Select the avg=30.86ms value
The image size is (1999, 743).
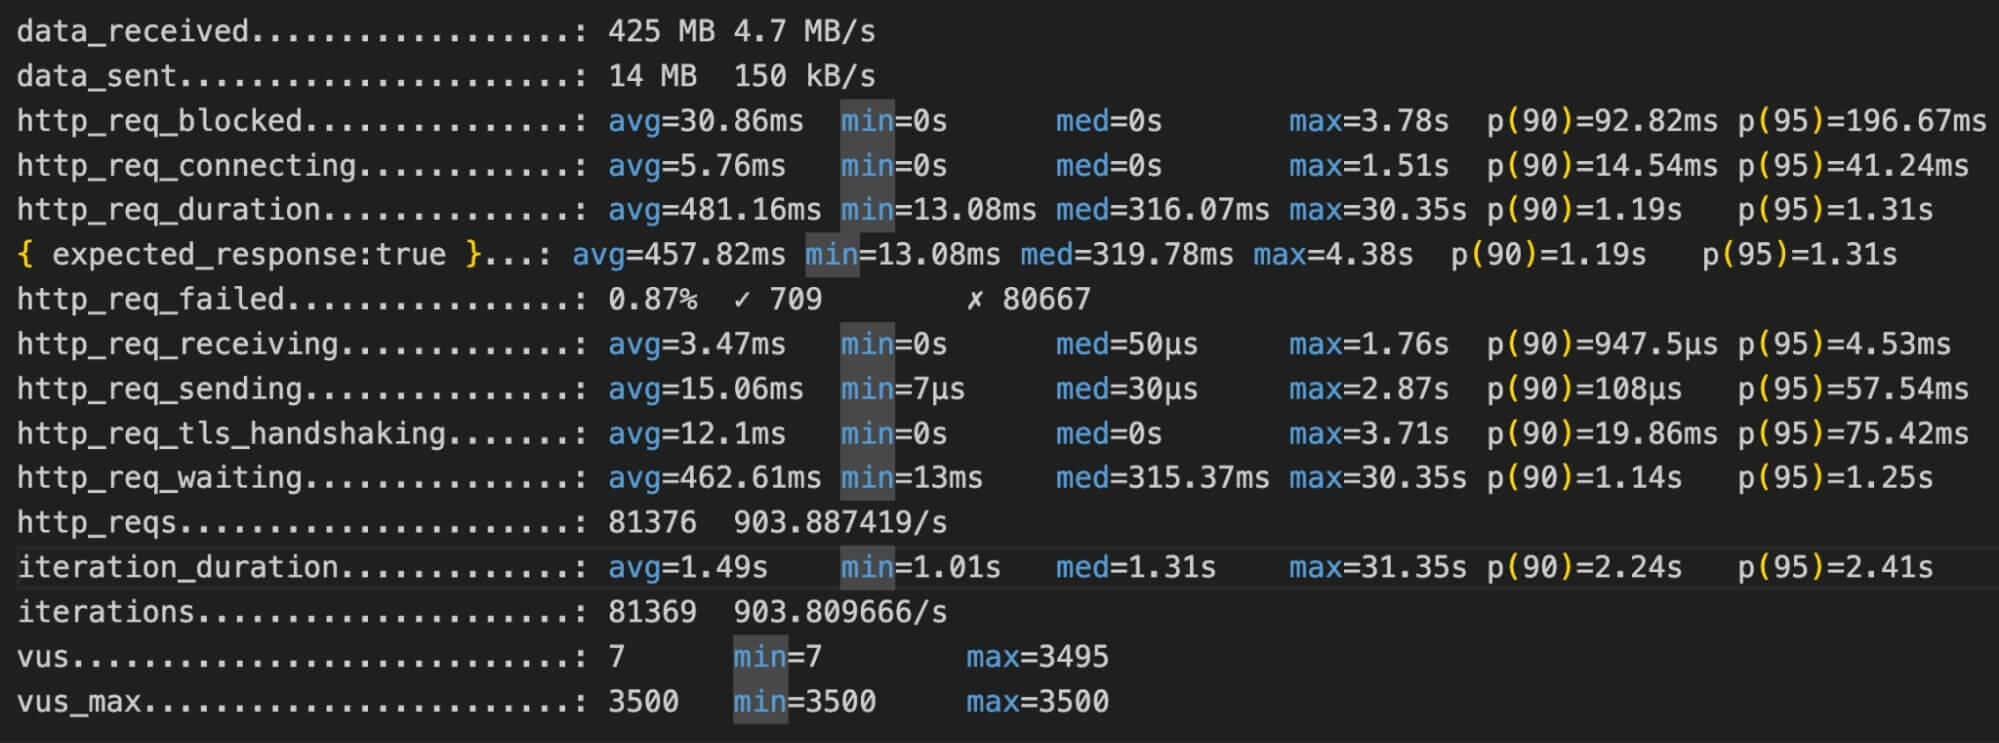coord(705,121)
